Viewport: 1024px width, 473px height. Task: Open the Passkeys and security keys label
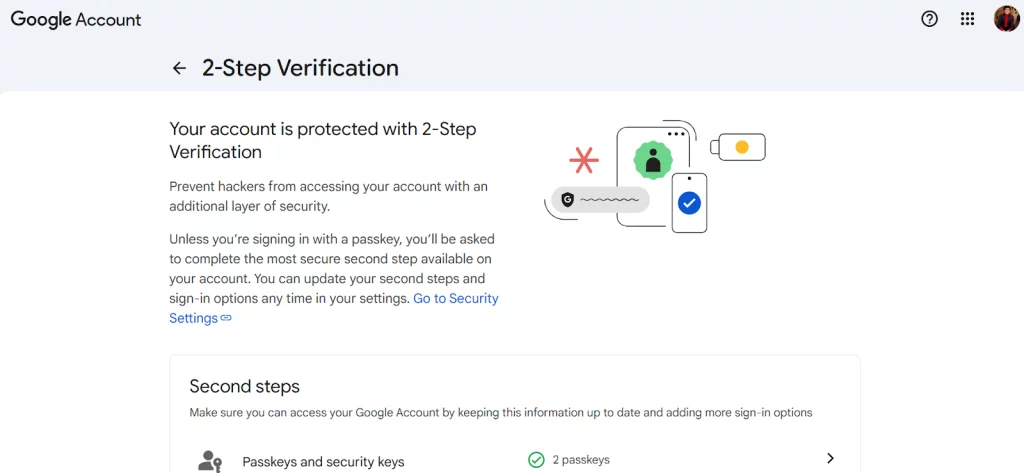pyautogui.click(x=323, y=462)
